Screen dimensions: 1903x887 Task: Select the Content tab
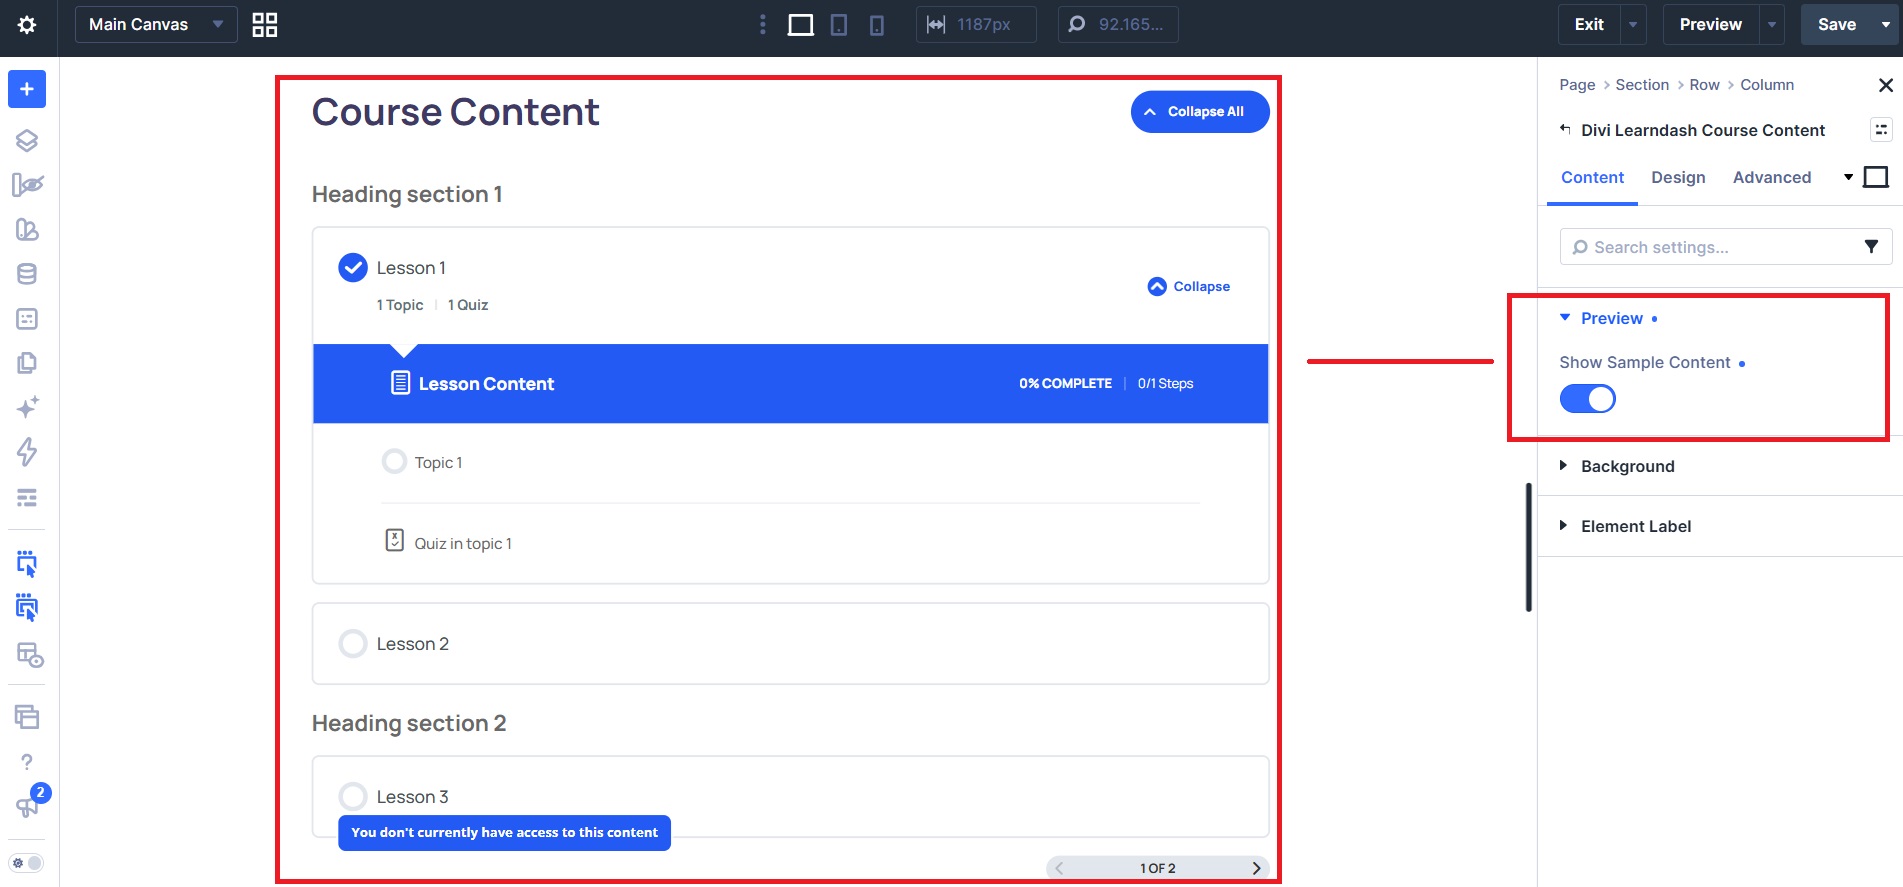click(x=1592, y=177)
